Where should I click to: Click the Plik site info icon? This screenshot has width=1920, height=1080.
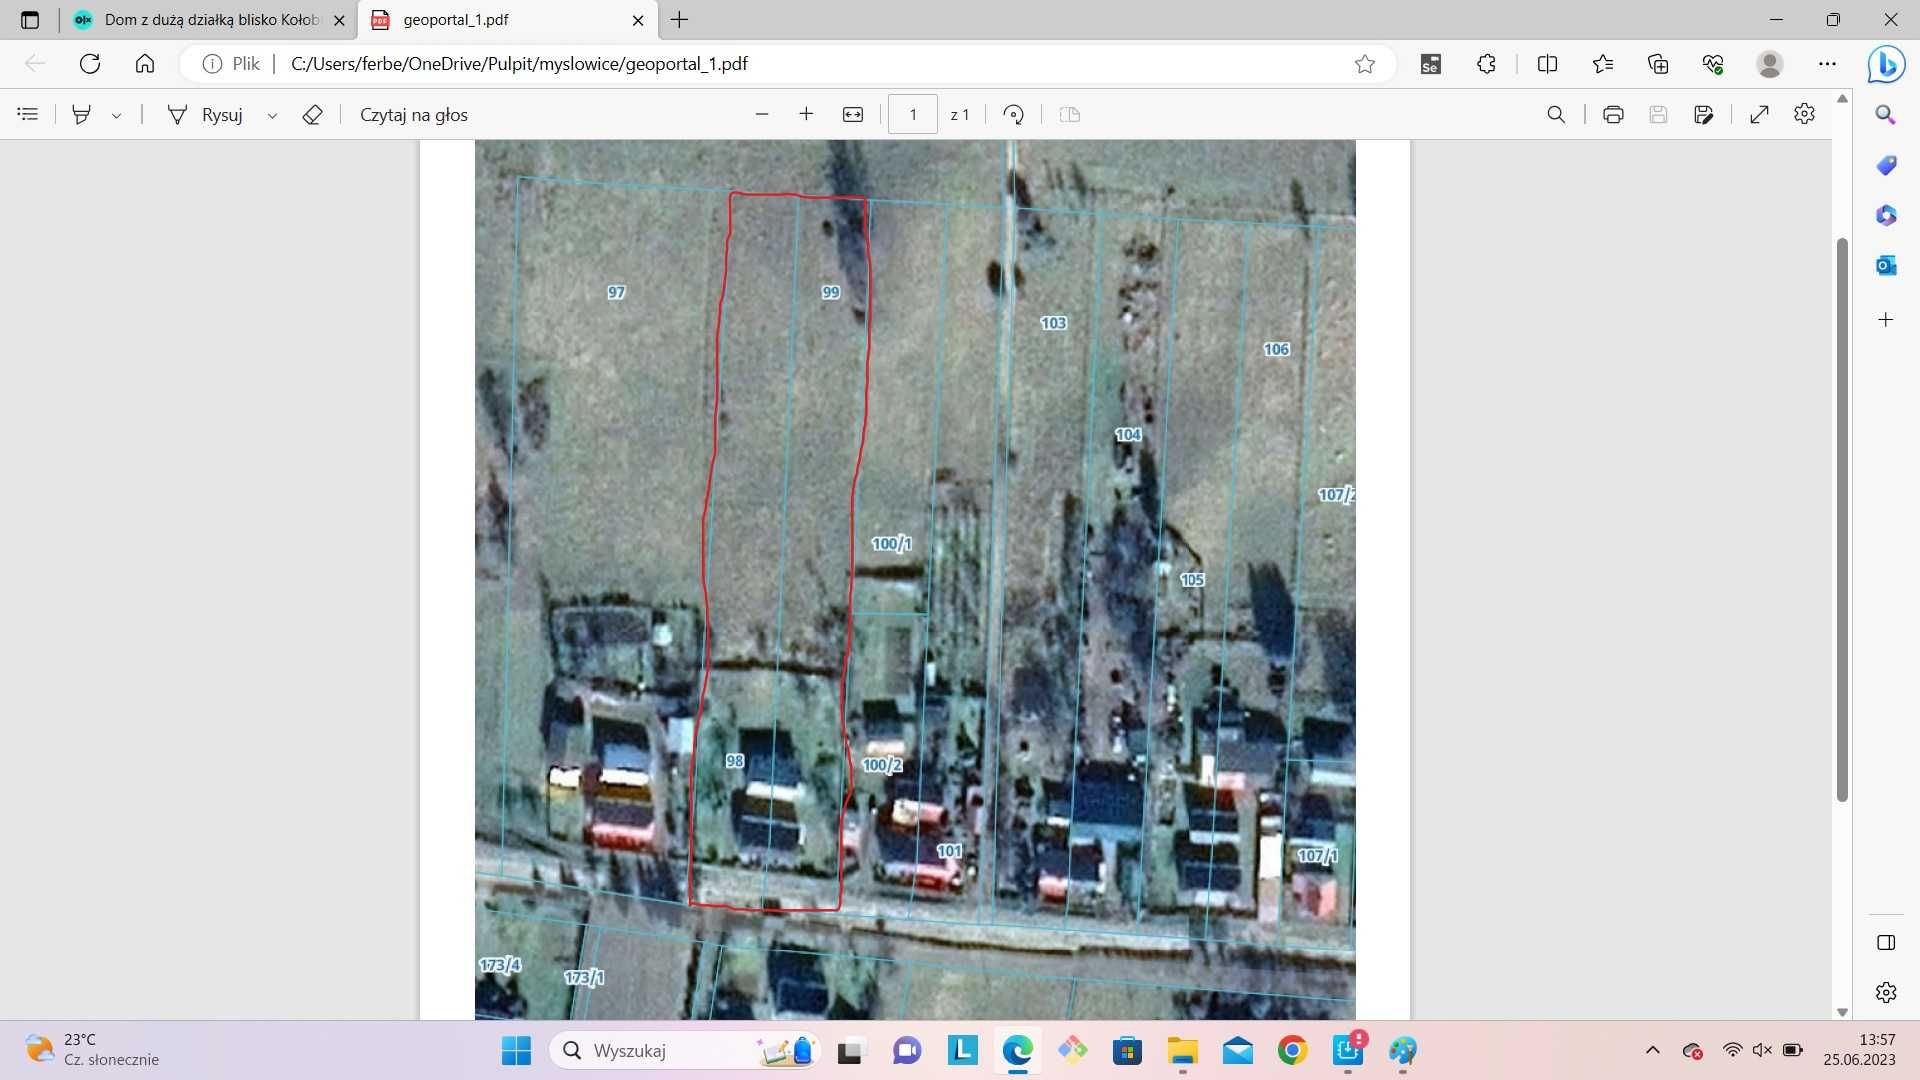click(x=231, y=64)
